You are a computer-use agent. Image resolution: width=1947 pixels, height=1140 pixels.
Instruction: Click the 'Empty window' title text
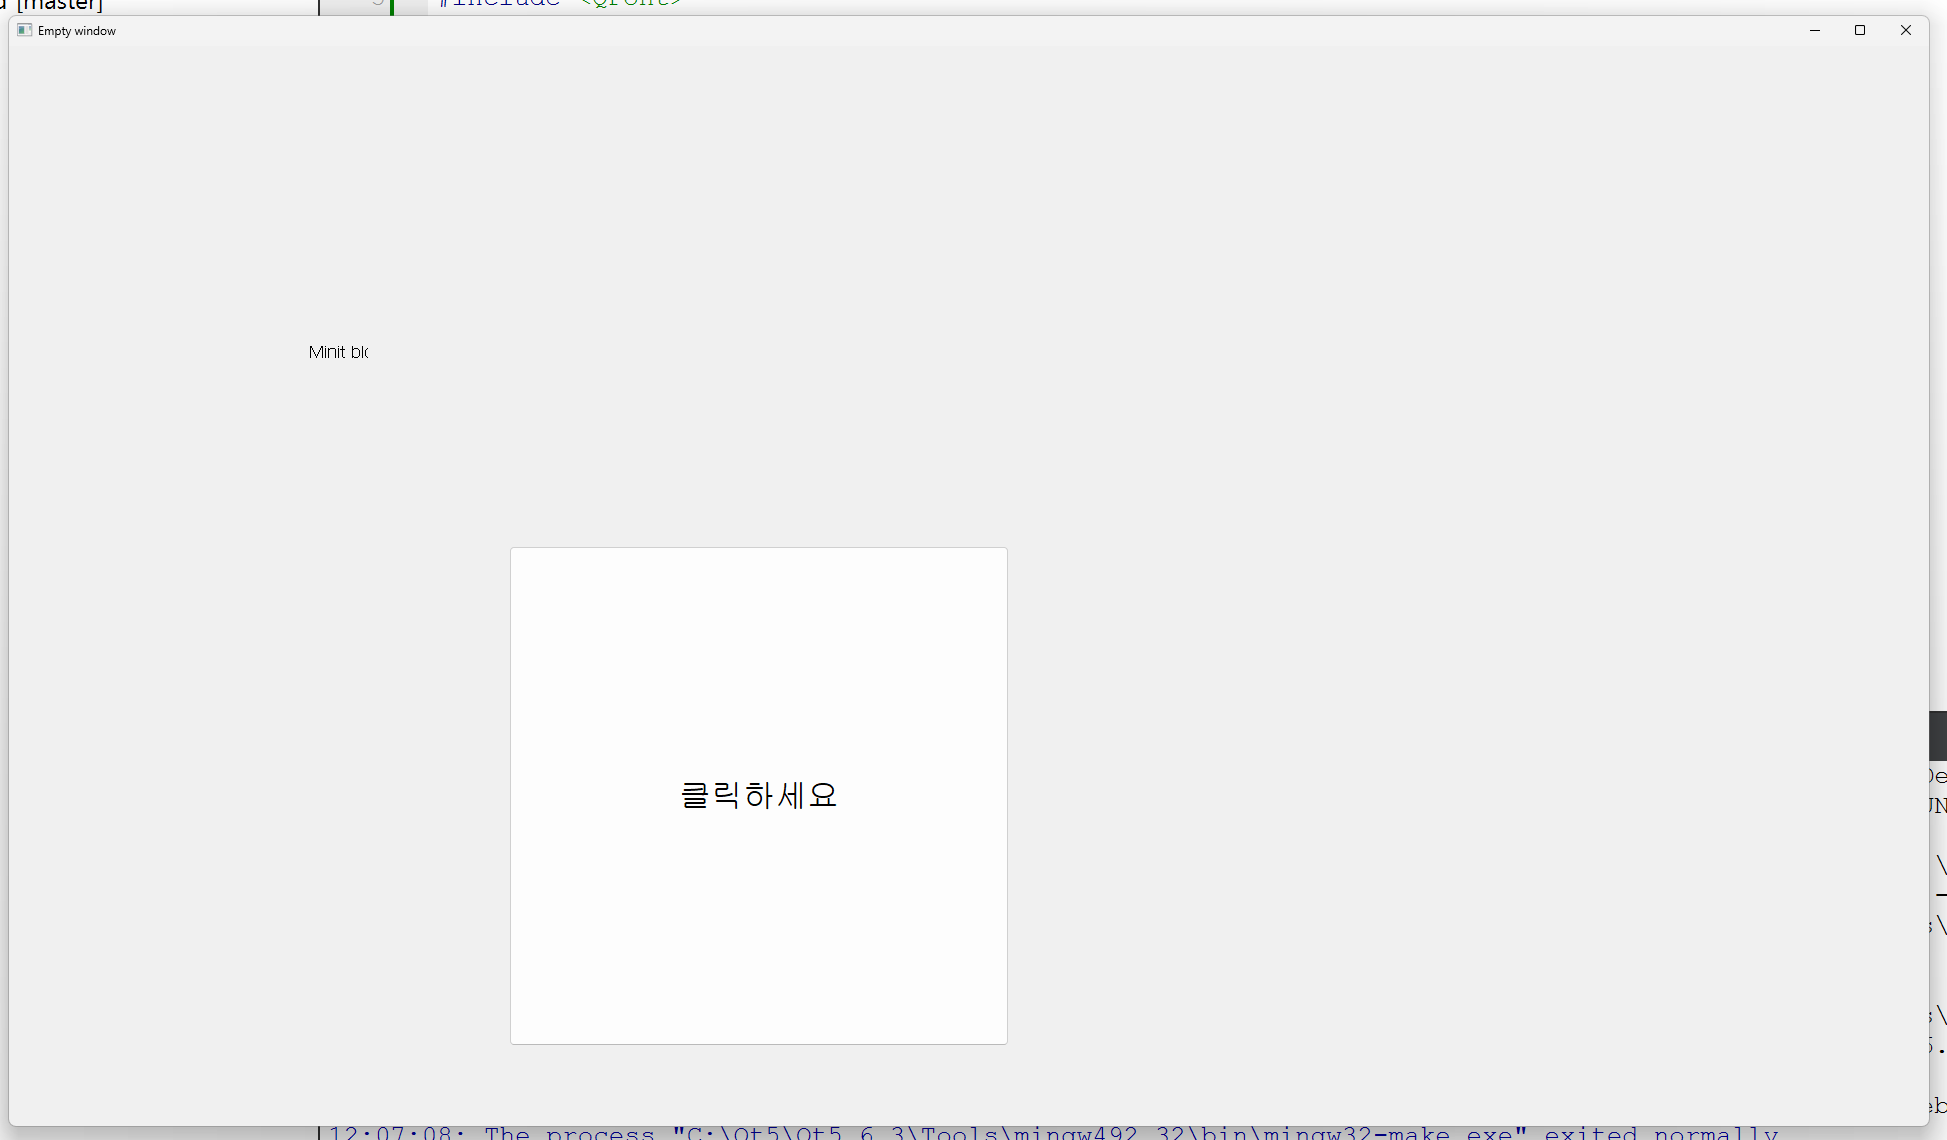click(77, 31)
